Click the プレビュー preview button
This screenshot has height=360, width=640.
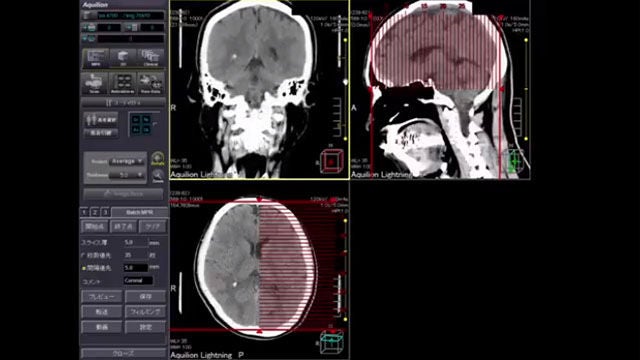click(x=102, y=297)
